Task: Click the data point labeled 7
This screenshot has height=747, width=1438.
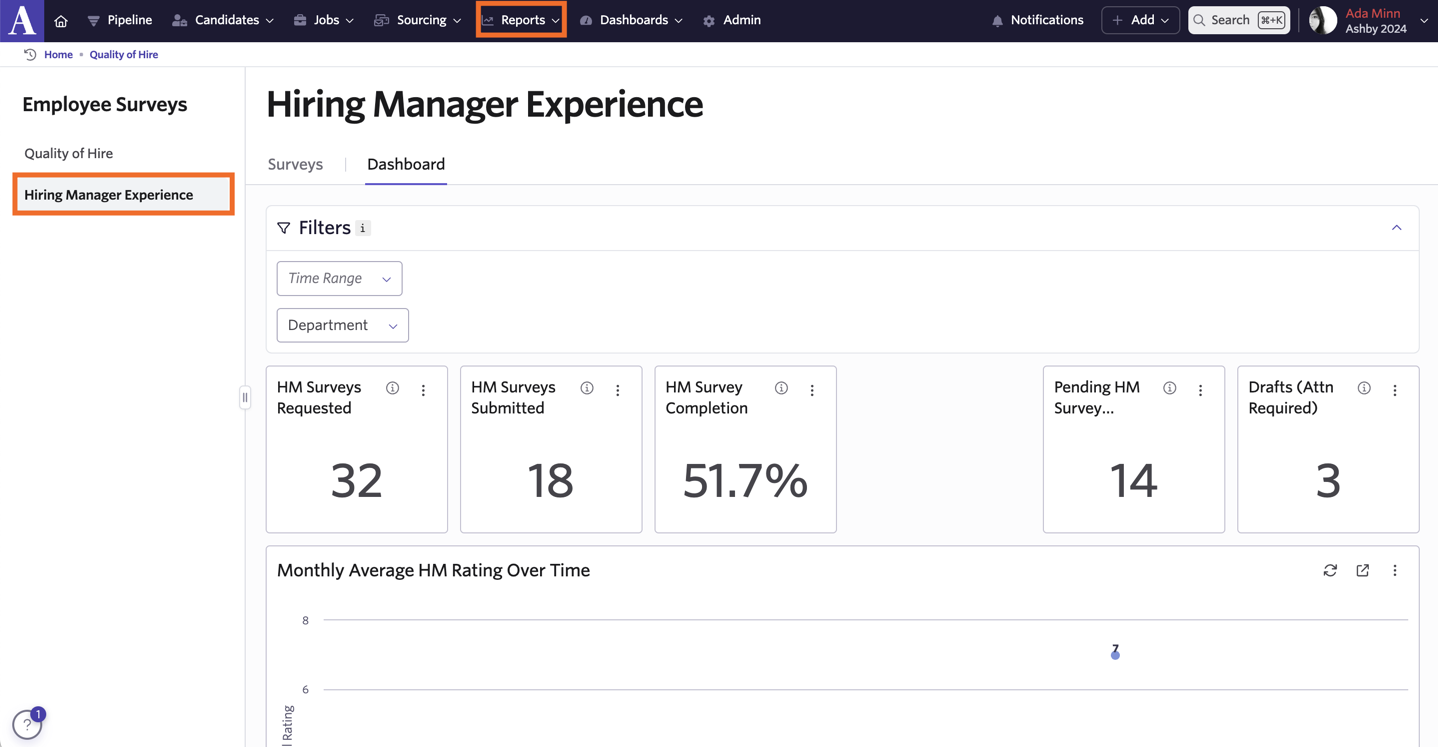Action: (x=1115, y=654)
